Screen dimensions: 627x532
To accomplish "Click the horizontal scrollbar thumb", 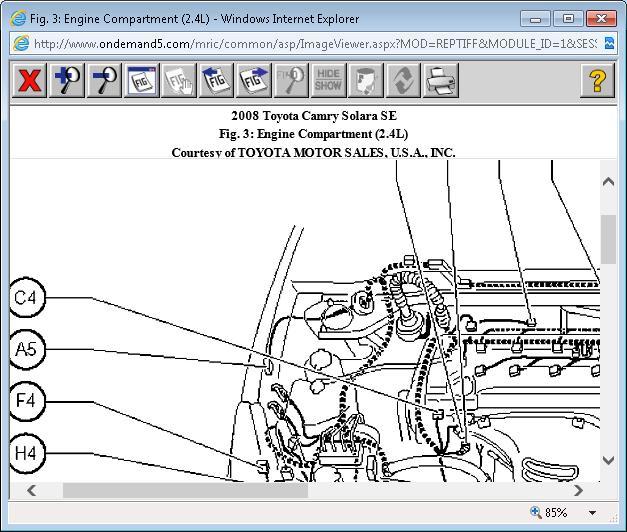I will pos(185,490).
